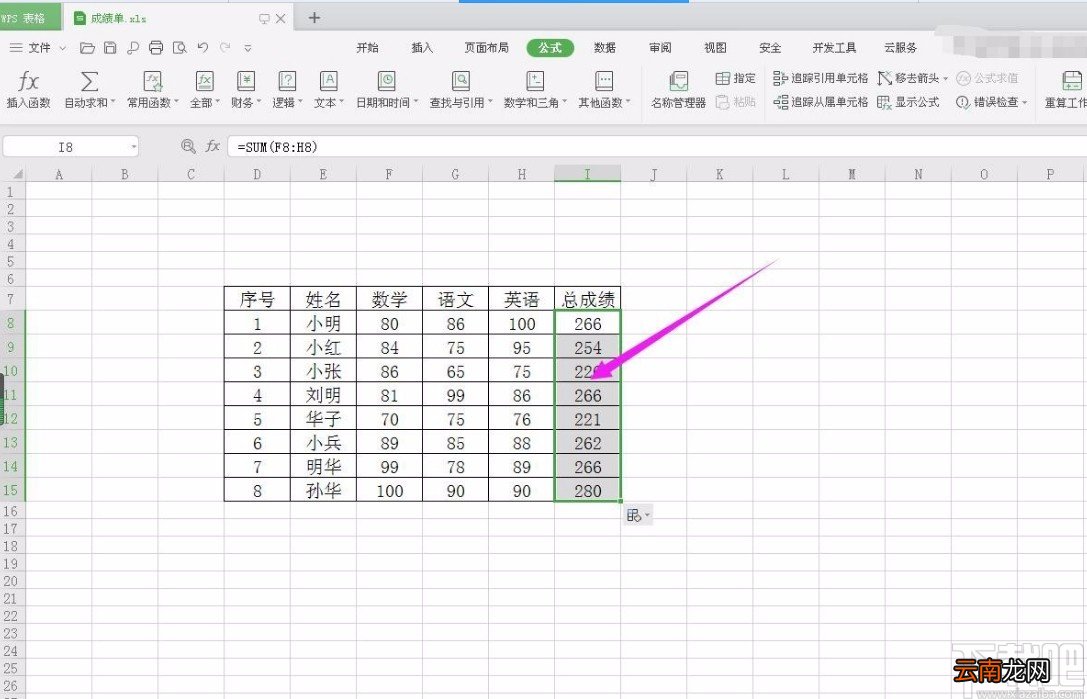Screen dimensions: 1087x699
Task: Switch to the 开发工具 tab
Action: pos(834,47)
